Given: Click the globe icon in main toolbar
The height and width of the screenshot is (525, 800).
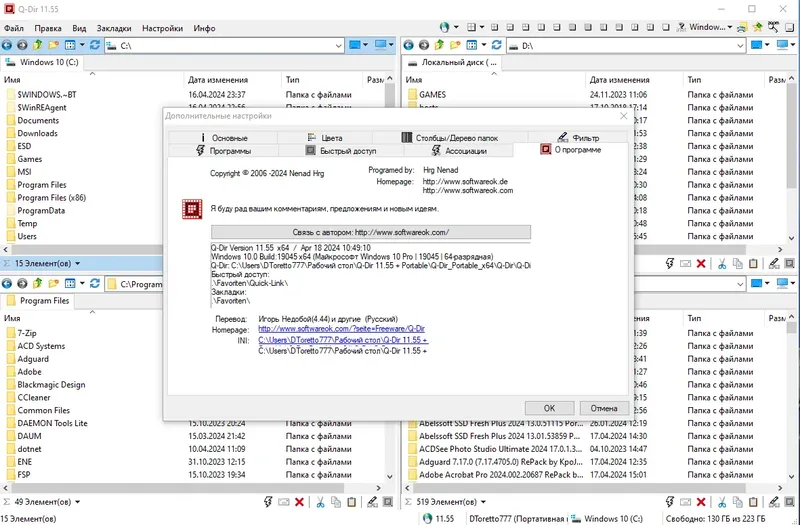Looking at the screenshot, I should 444,27.
